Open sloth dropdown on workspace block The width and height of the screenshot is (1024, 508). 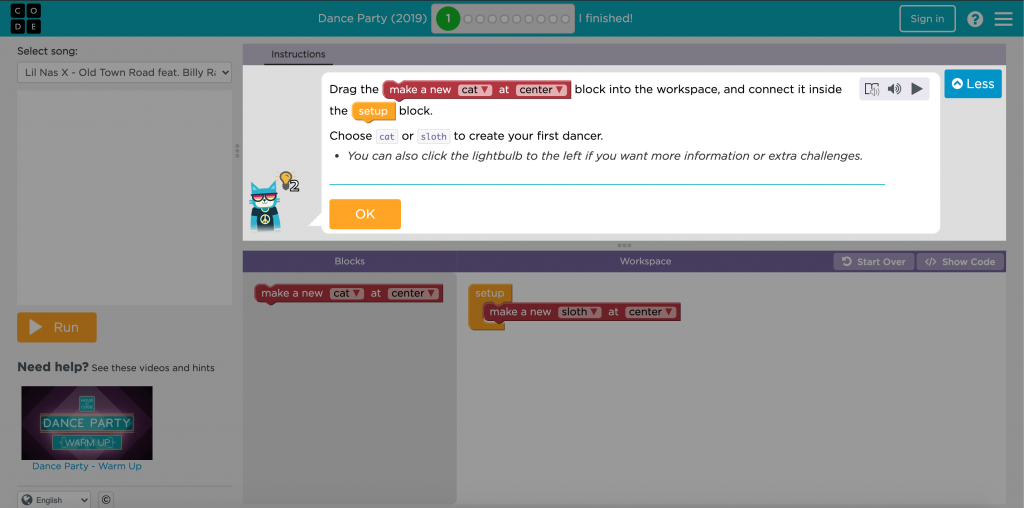pyautogui.click(x=580, y=312)
